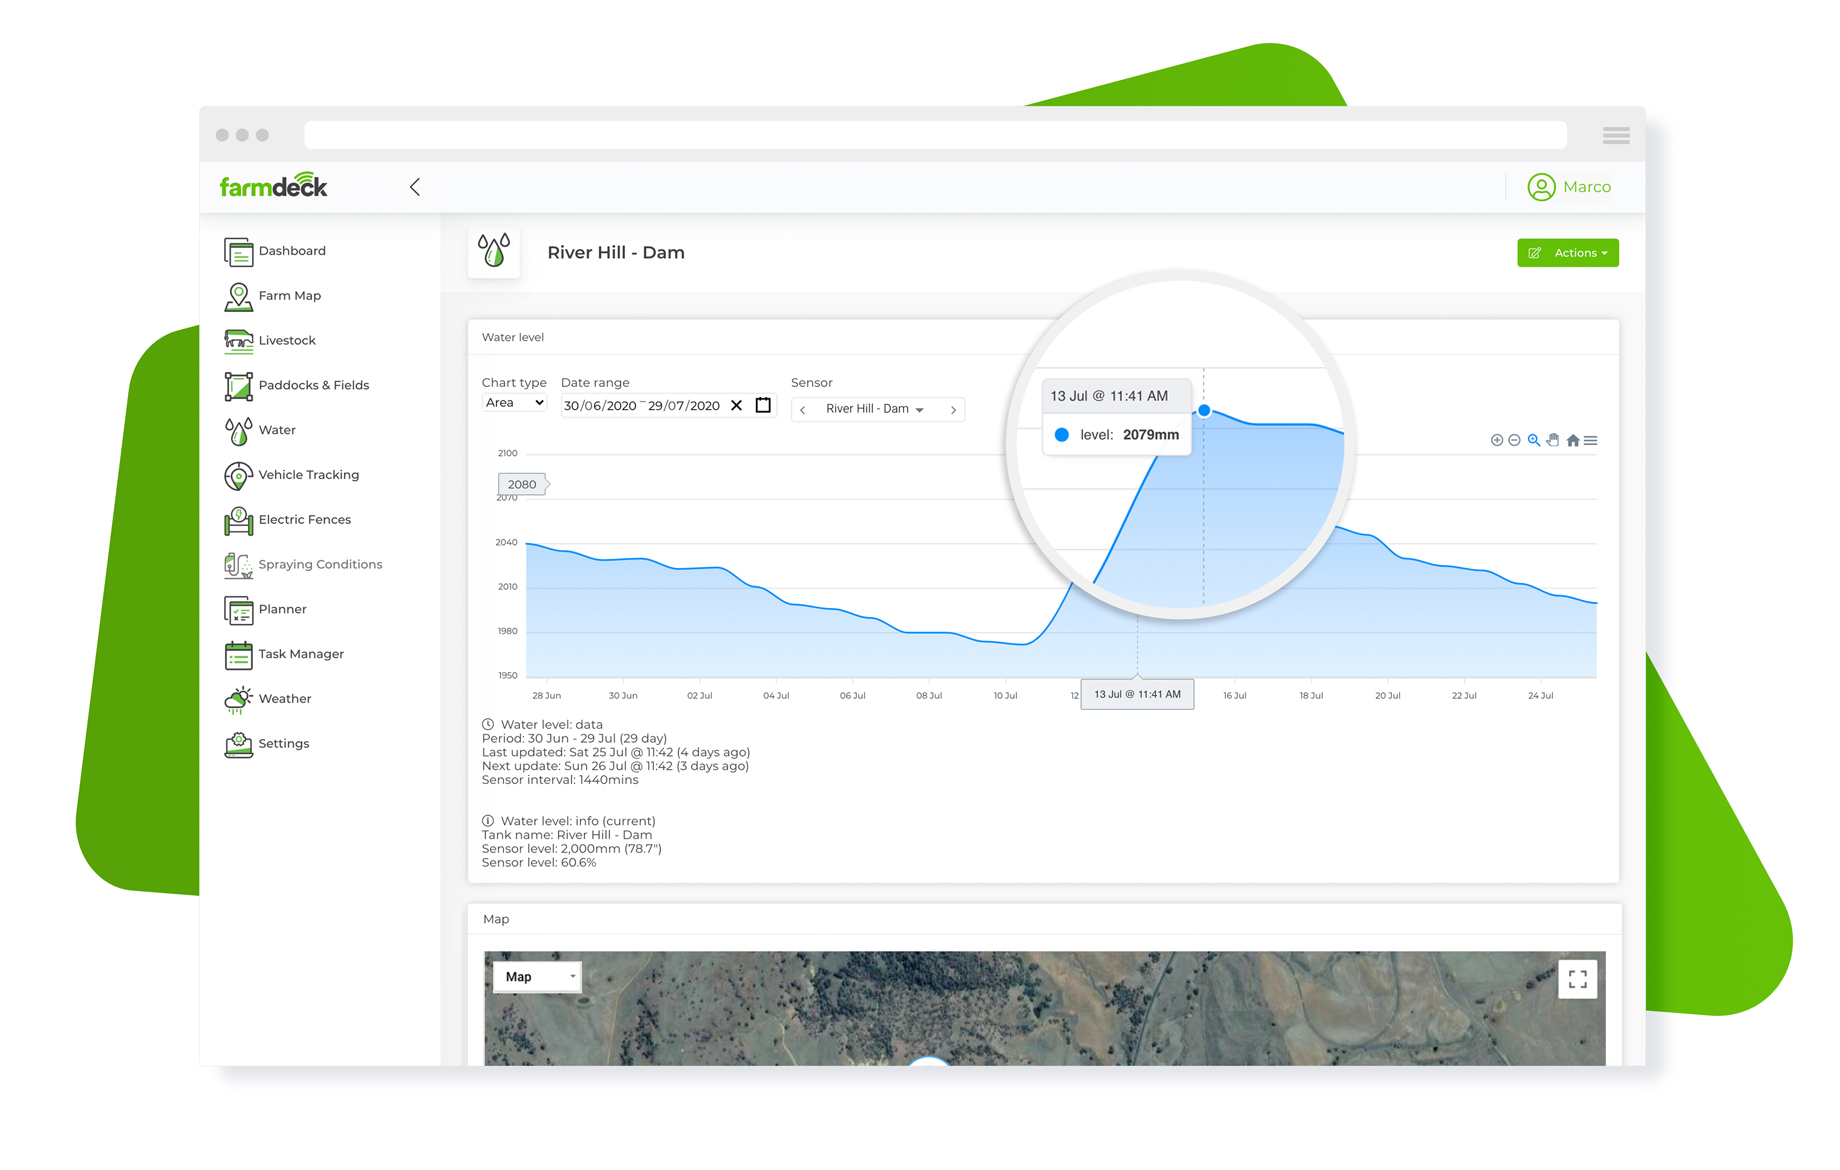This screenshot has height=1170, width=1840.
Task: Click the Marco profile button
Action: tap(1569, 186)
